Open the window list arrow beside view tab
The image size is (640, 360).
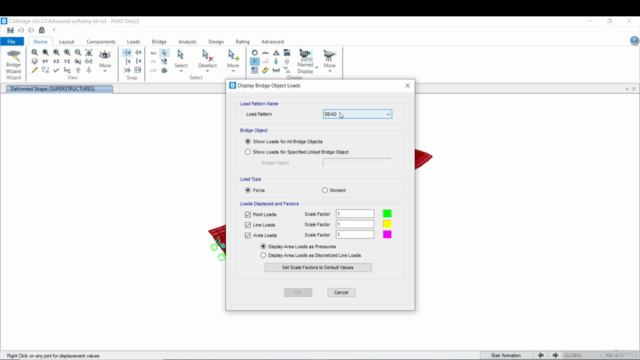[627, 89]
